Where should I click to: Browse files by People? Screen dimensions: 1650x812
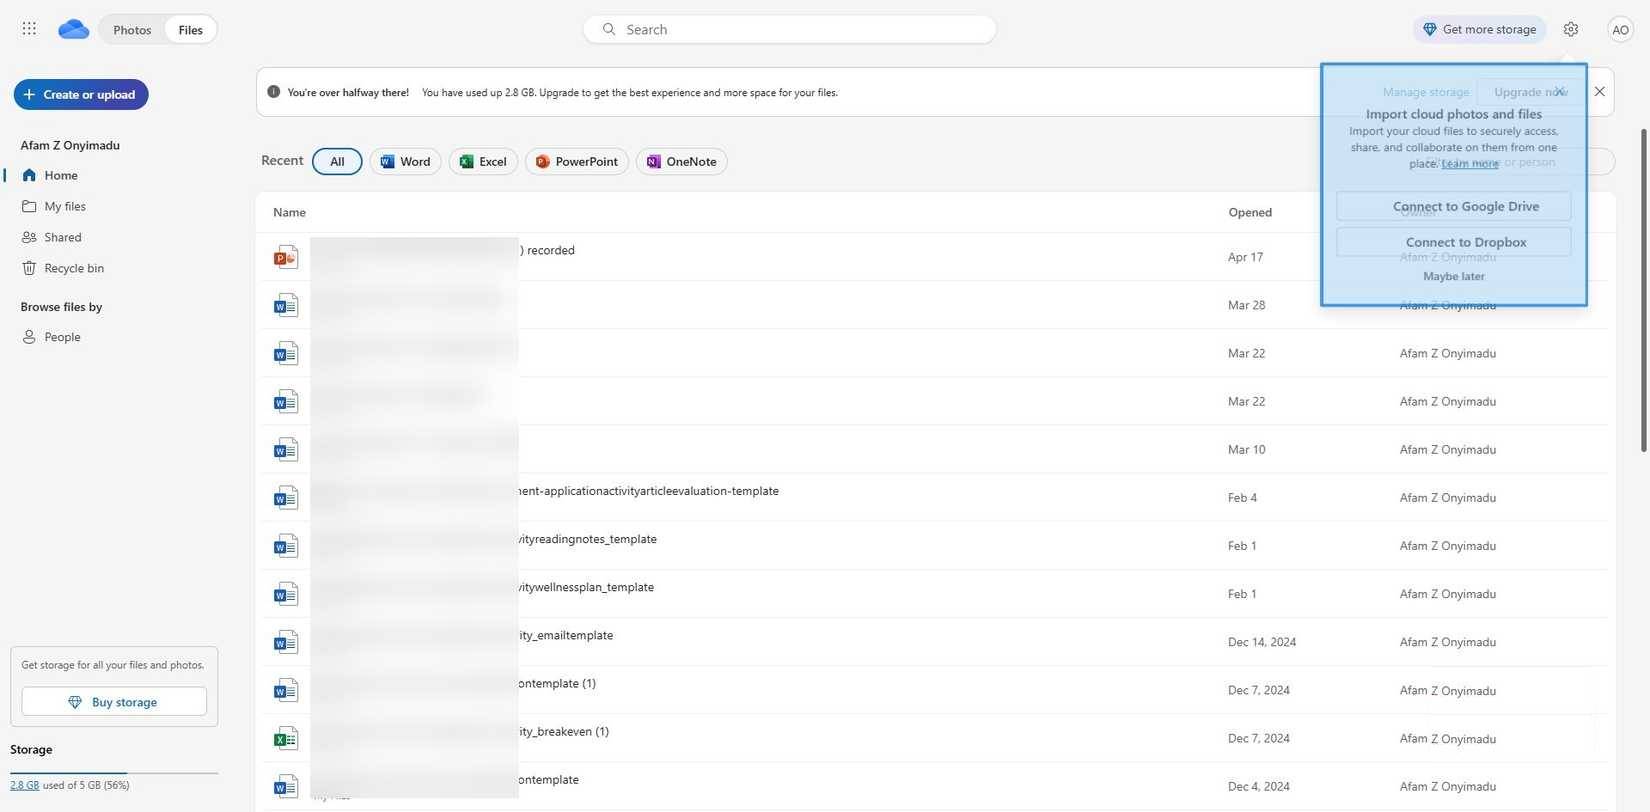tap(62, 337)
